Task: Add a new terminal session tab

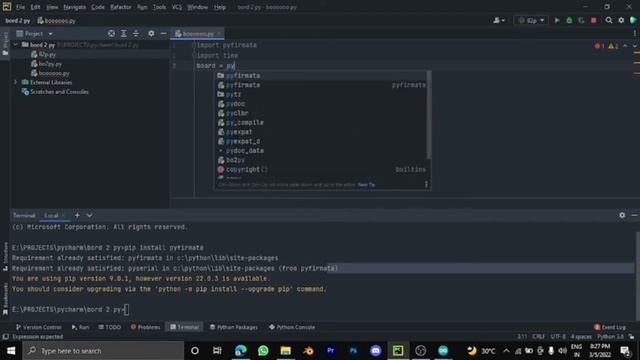Action: pyautogui.click(x=77, y=215)
